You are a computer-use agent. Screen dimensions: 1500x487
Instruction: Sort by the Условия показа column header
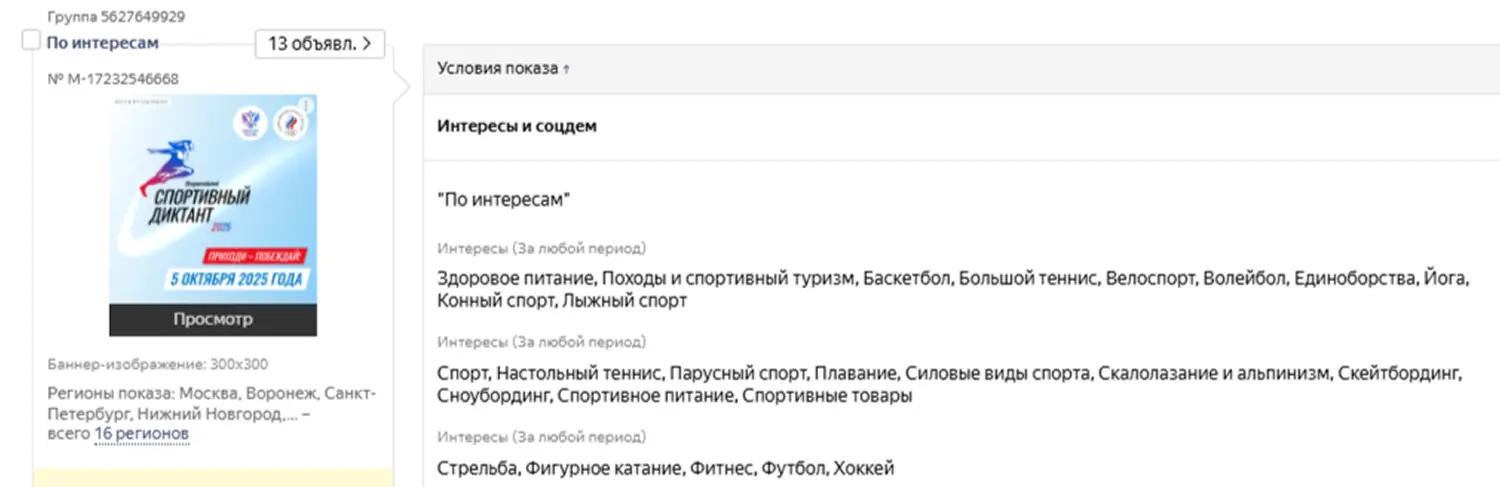pyautogui.click(x=497, y=68)
